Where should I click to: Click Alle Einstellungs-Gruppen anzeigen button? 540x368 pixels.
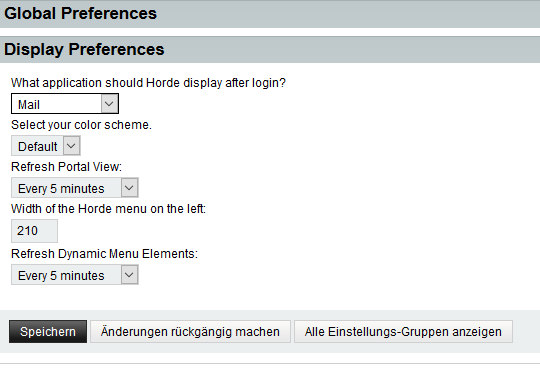tap(403, 332)
